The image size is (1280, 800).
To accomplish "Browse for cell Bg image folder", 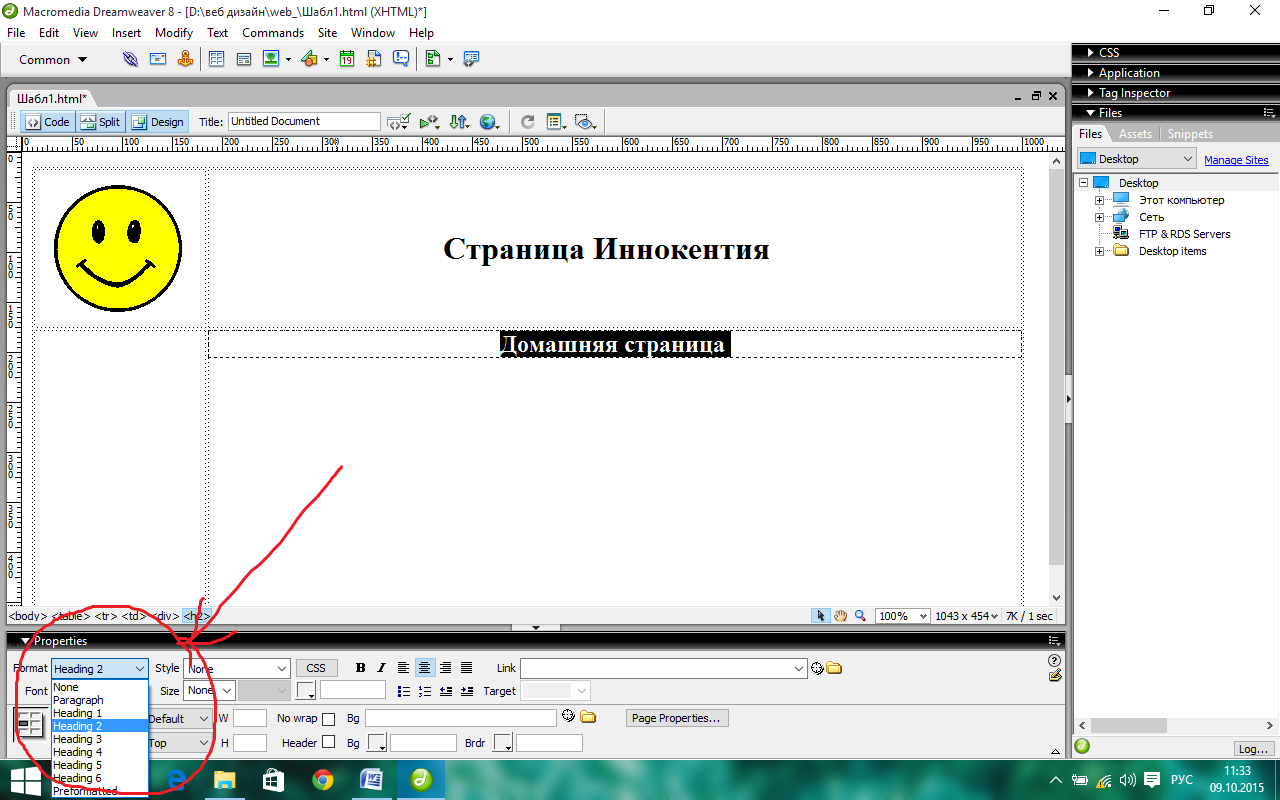I will click(588, 717).
